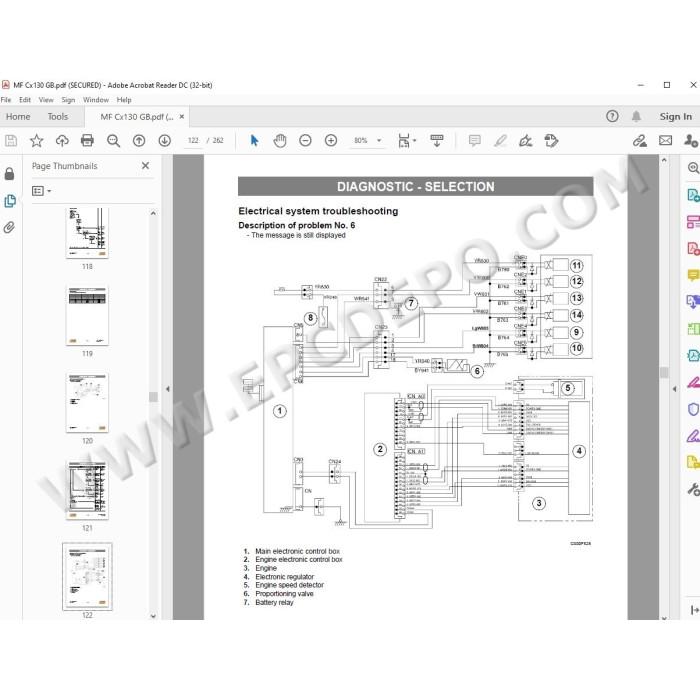The image size is (700, 700).
Task: Select the highlight text pen tool
Action: coord(500,141)
